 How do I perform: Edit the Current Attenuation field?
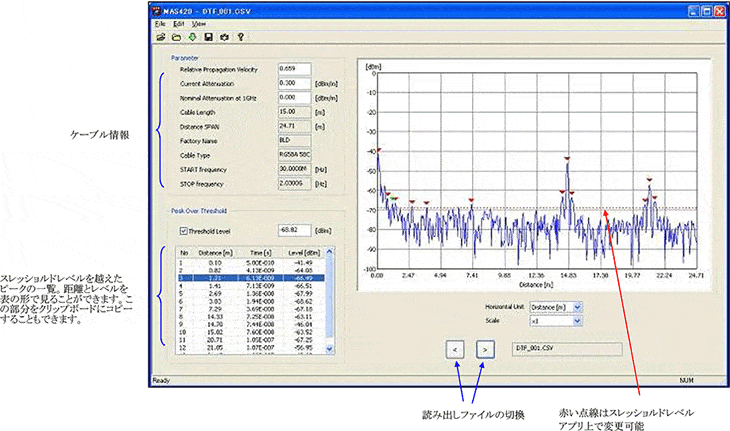click(x=294, y=83)
